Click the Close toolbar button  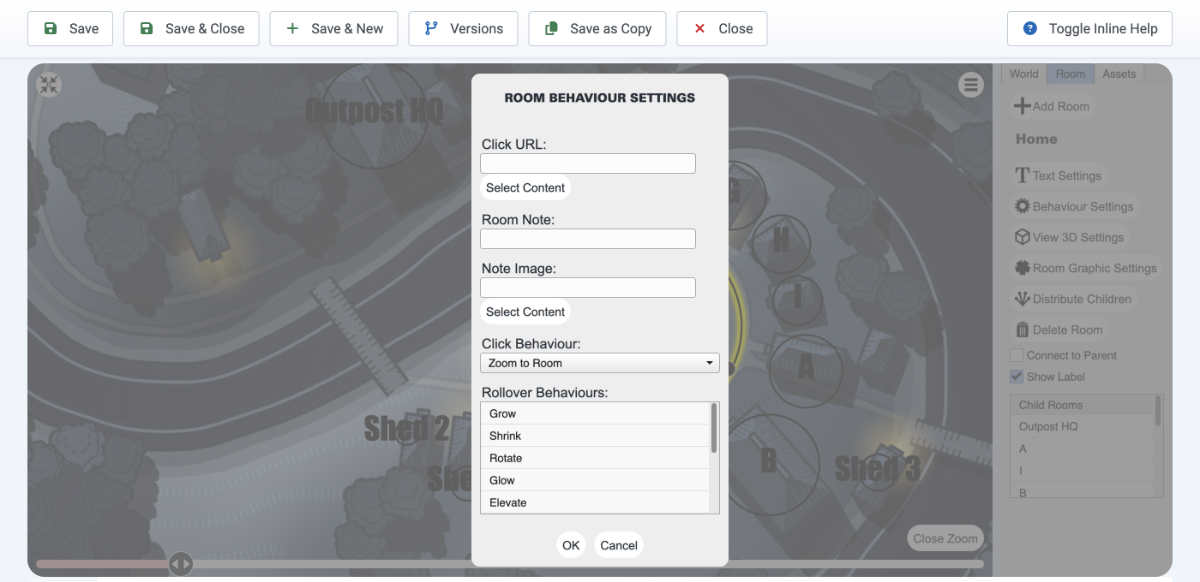click(722, 29)
